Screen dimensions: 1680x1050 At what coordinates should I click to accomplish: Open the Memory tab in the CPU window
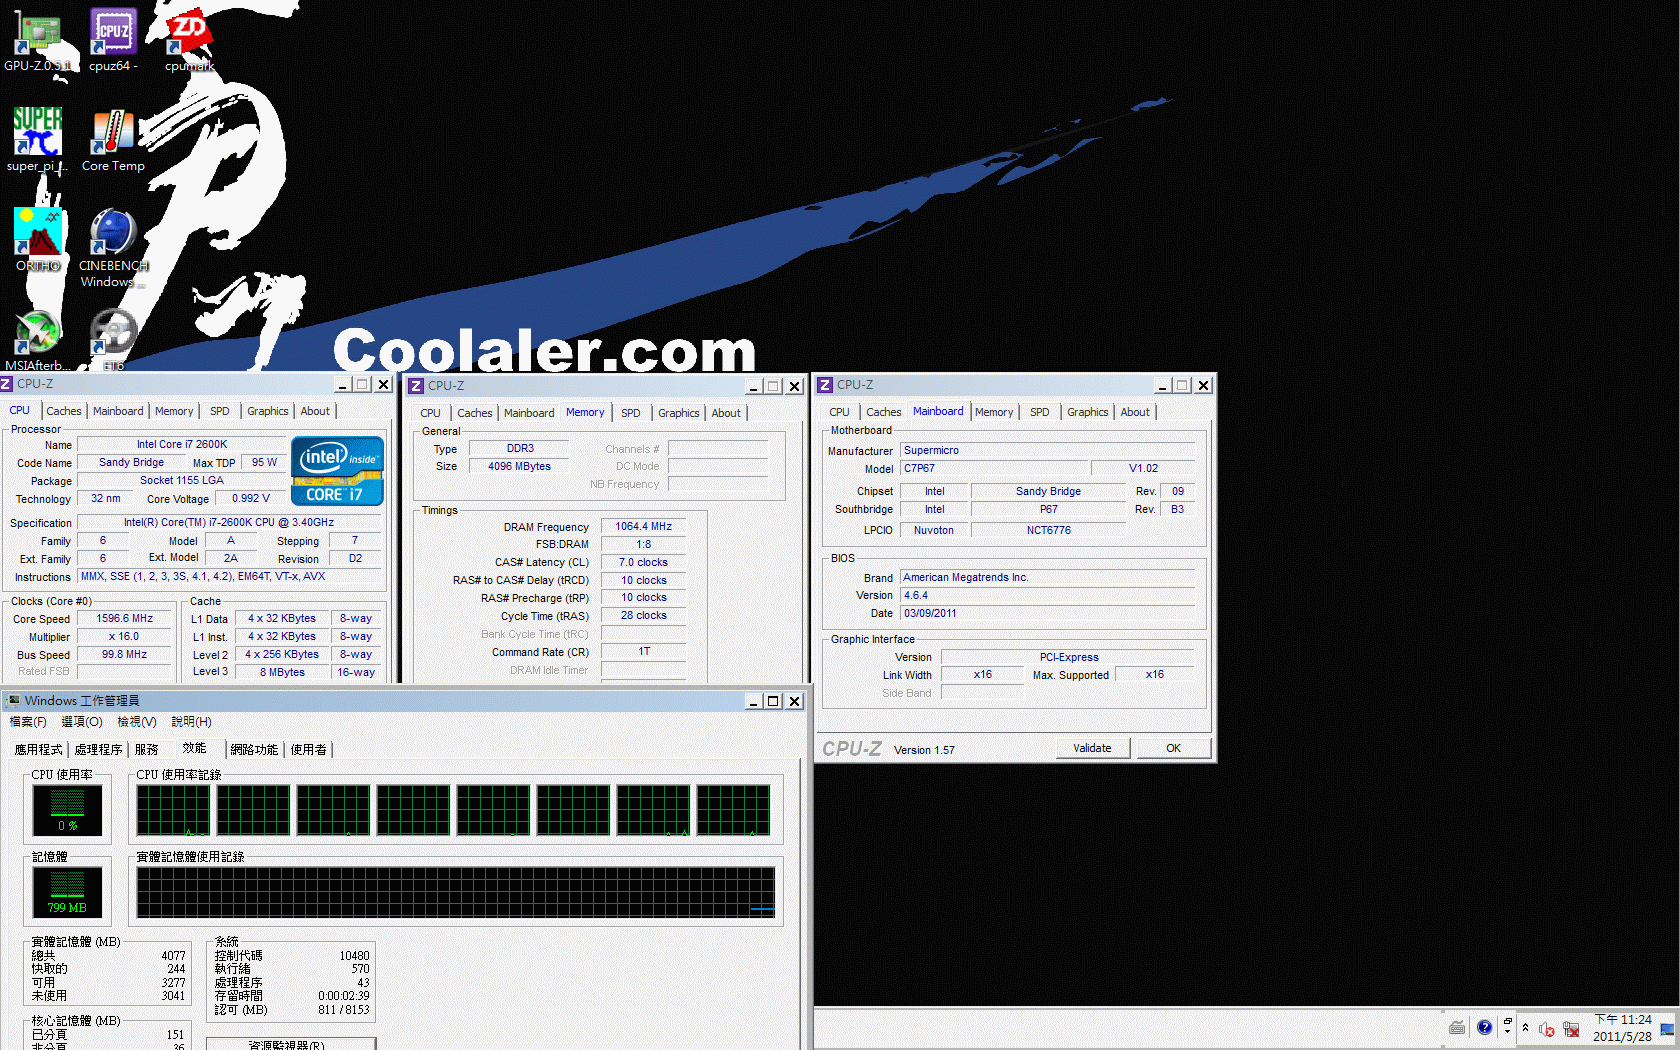click(174, 411)
